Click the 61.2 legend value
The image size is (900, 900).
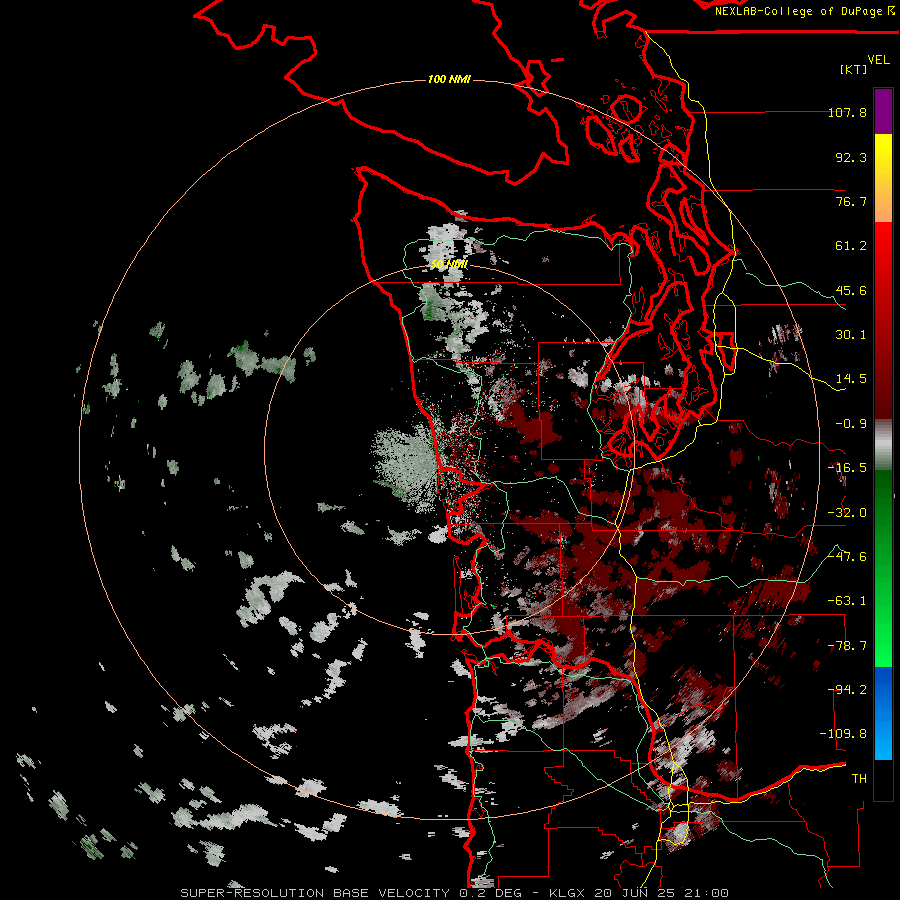coord(851,246)
